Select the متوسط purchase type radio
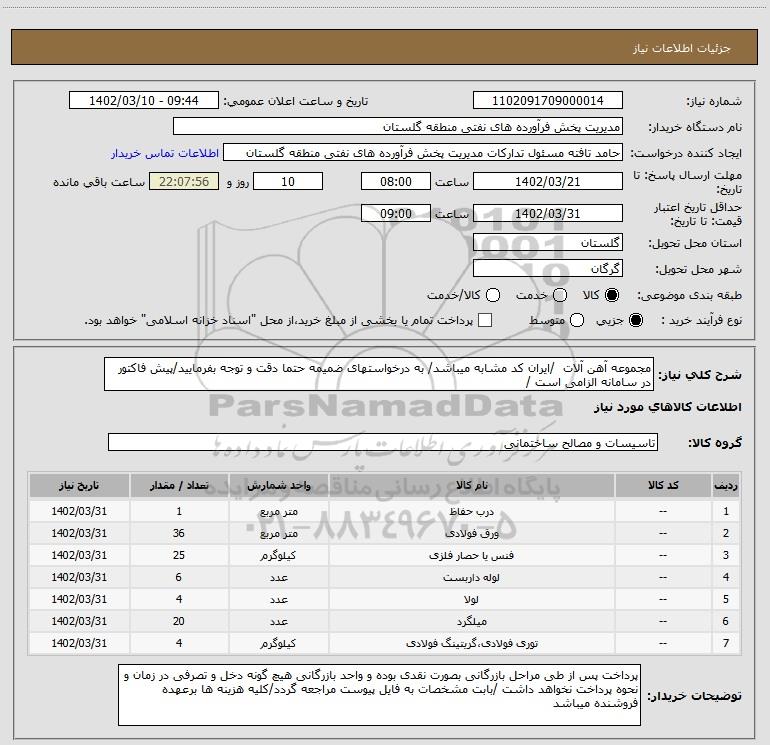 click(x=577, y=320)
